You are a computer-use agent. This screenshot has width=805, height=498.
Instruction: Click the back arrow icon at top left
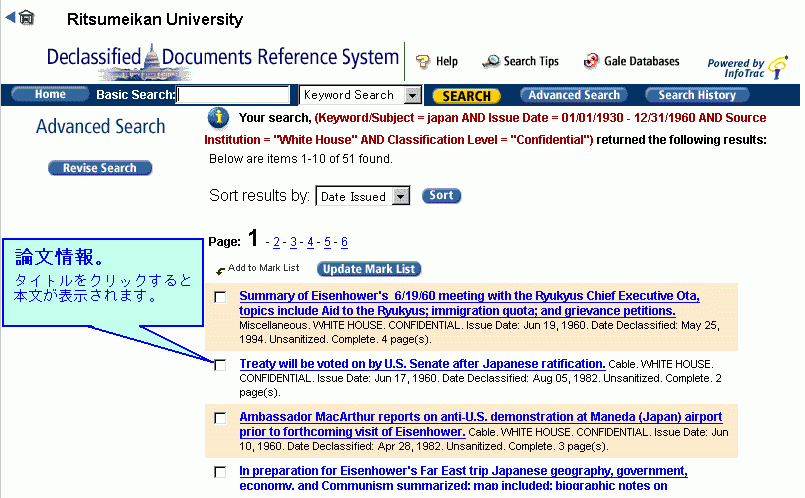(x=11, y=17)
